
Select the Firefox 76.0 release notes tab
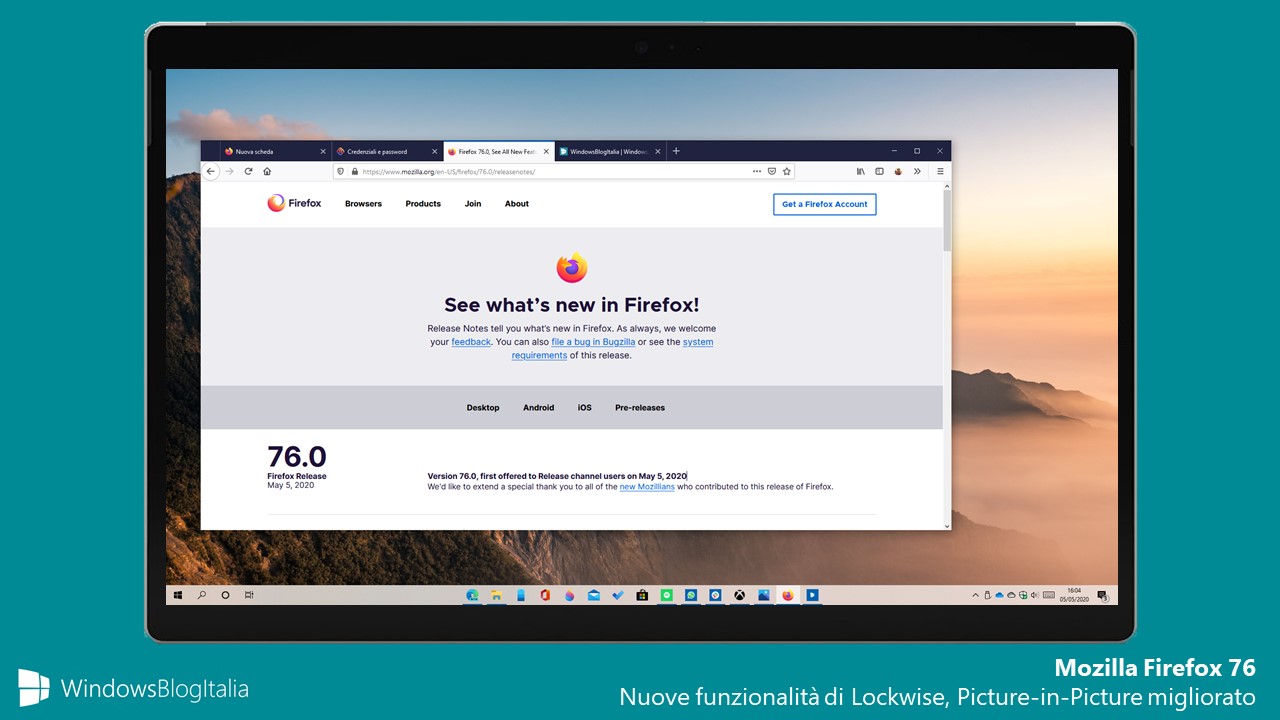point(498,151)
